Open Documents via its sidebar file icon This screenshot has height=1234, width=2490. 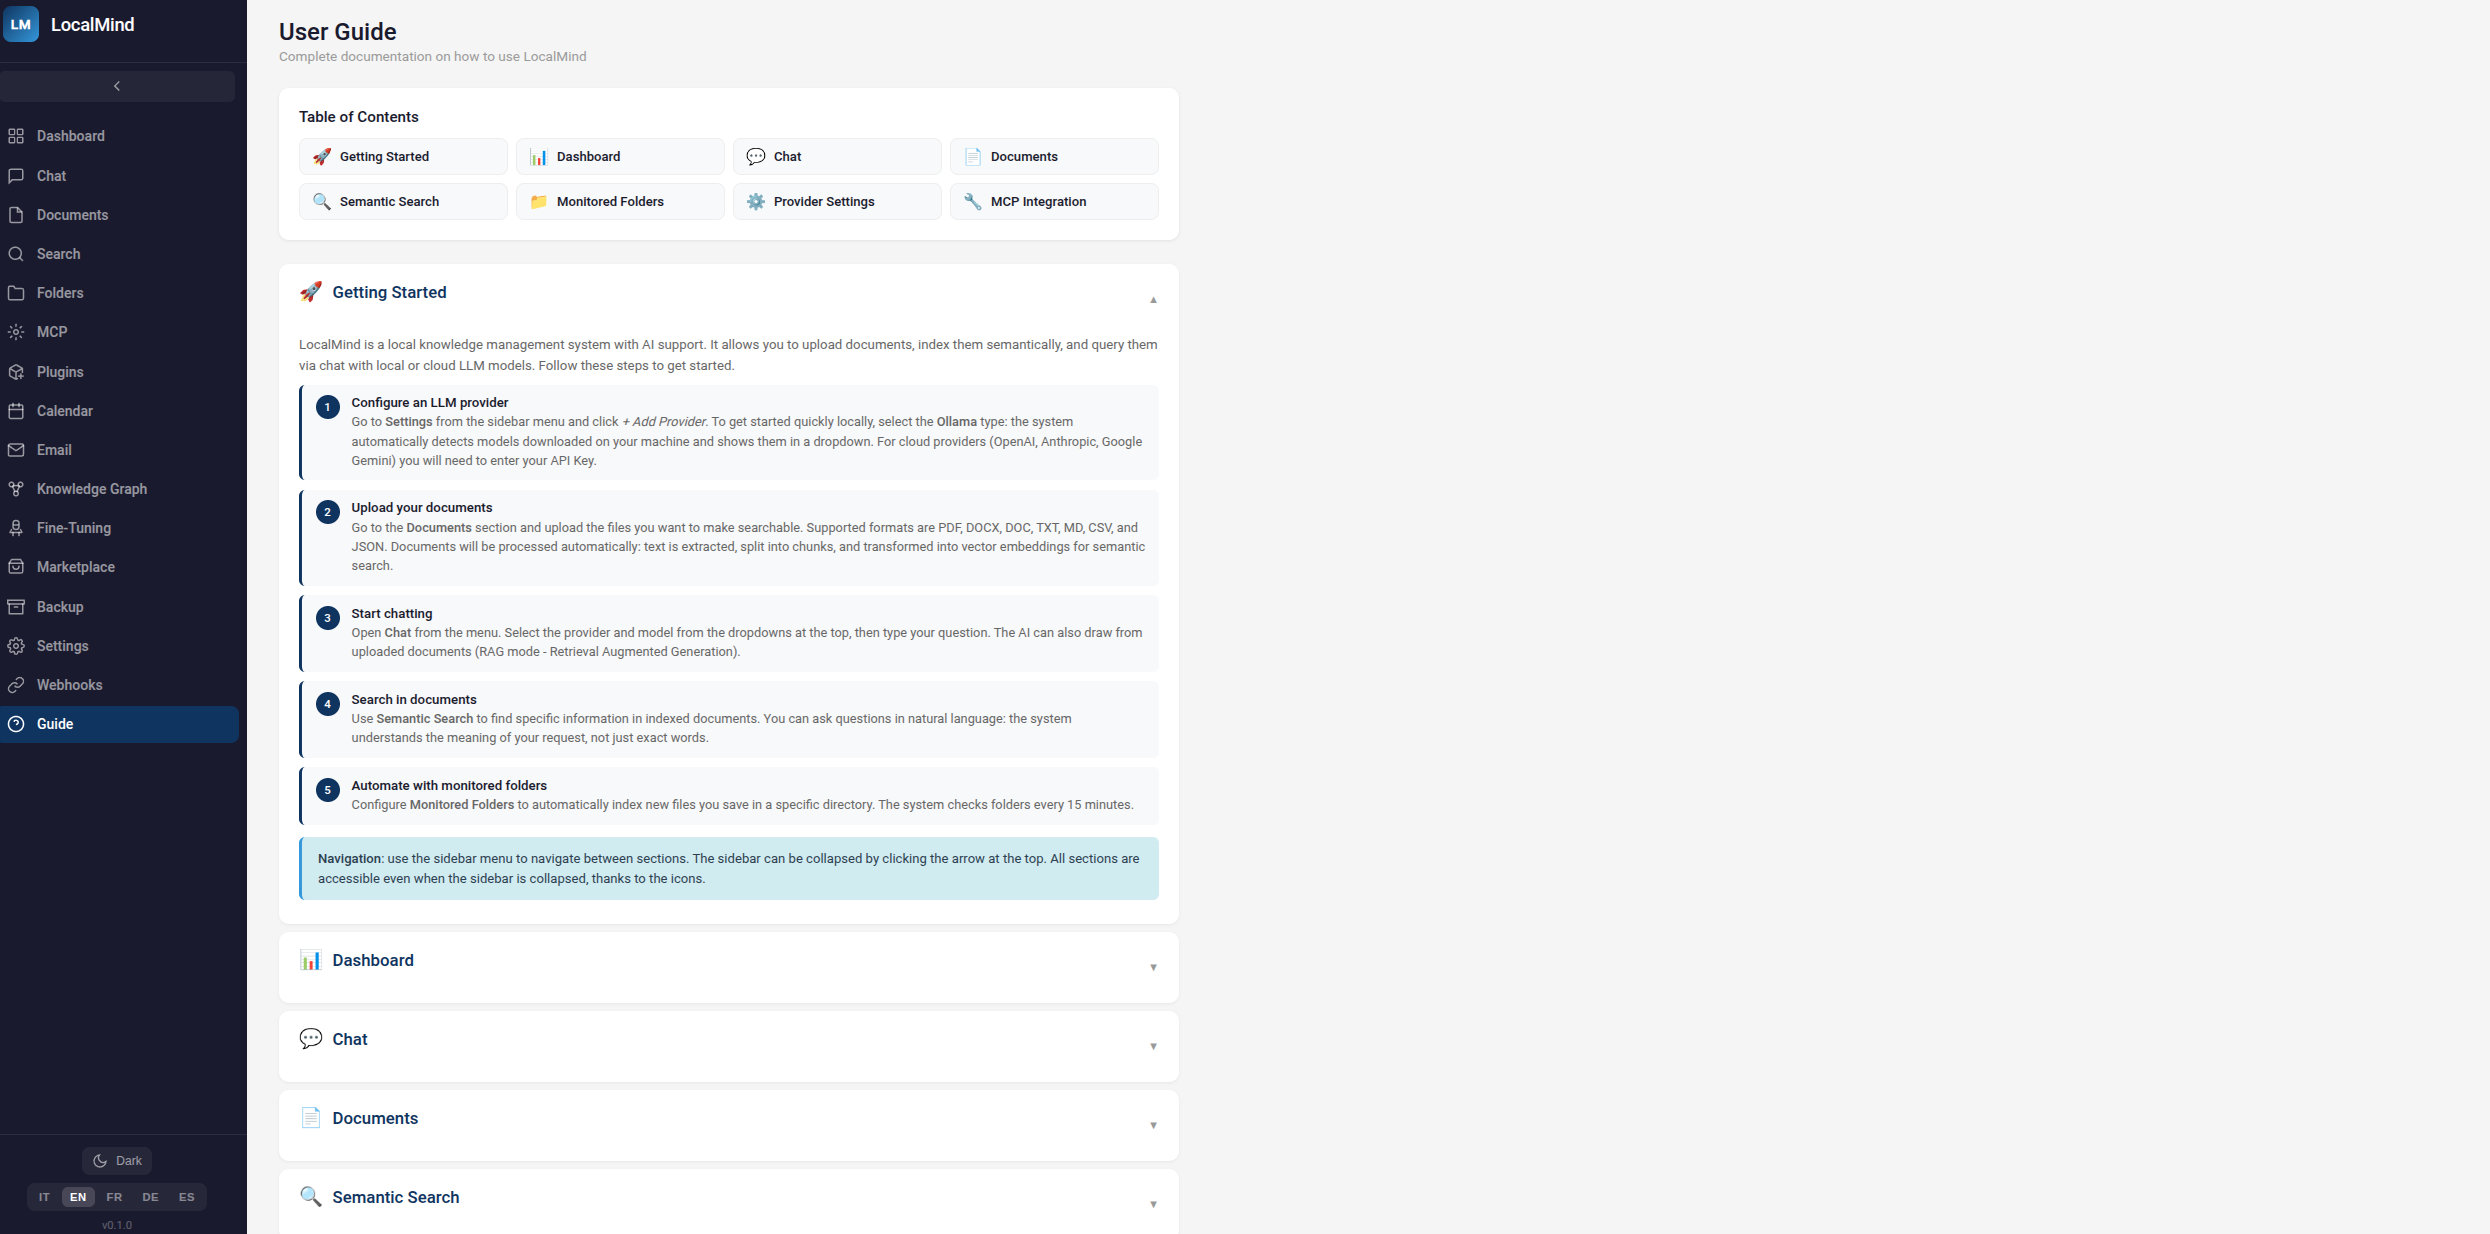(x=16, y=215)
